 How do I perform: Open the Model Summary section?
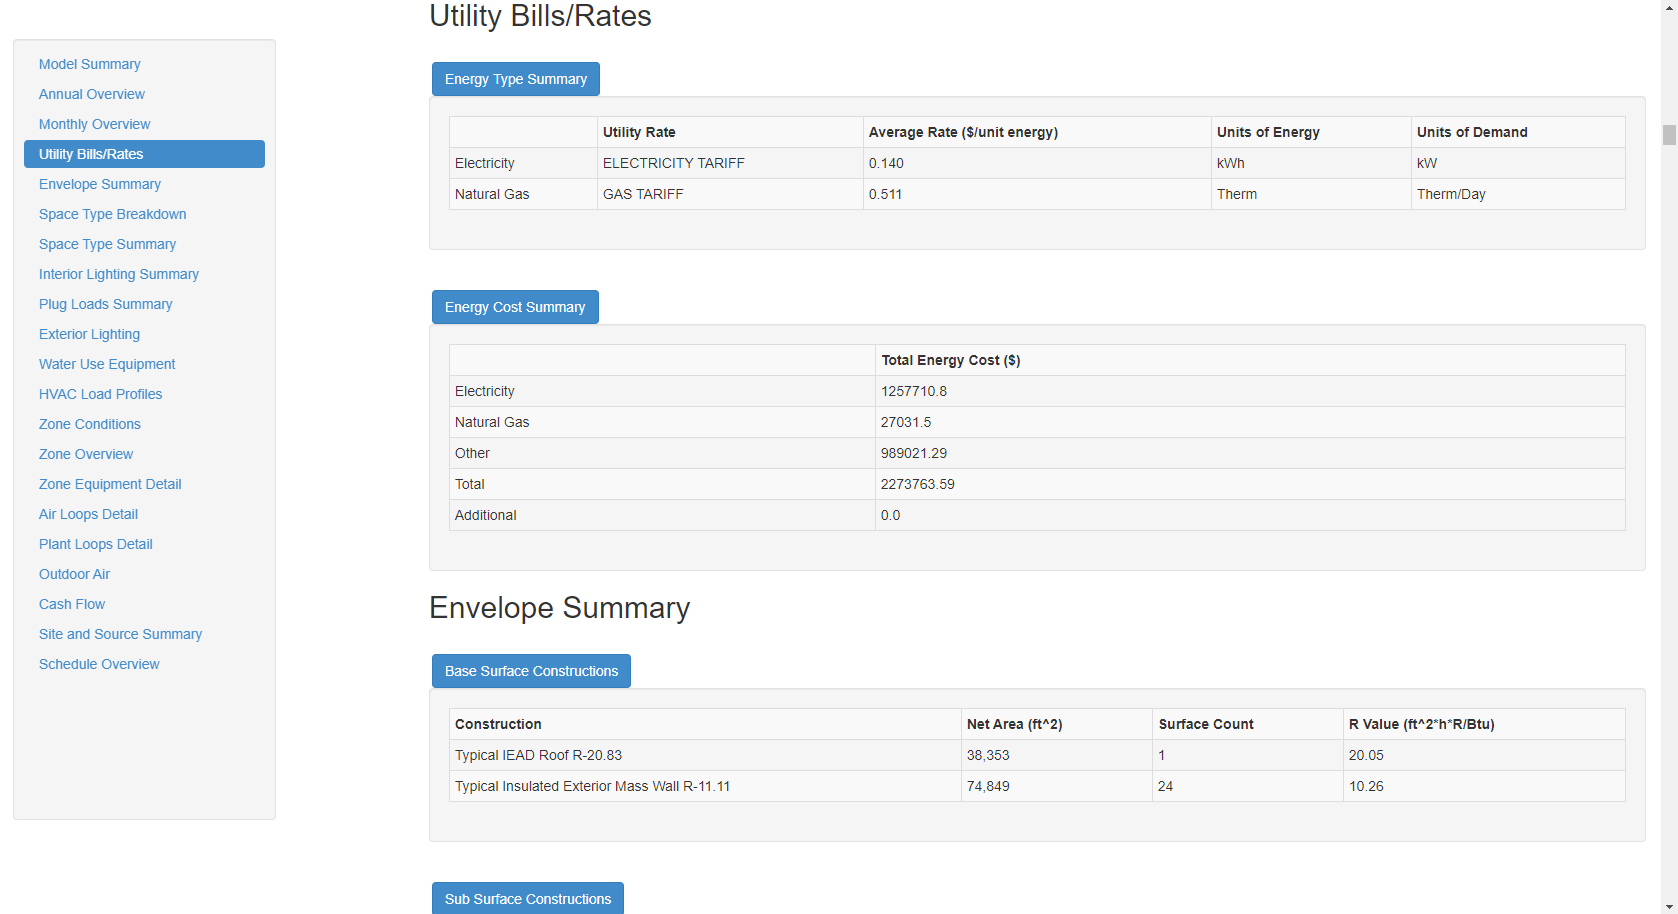tap(89, 63)
